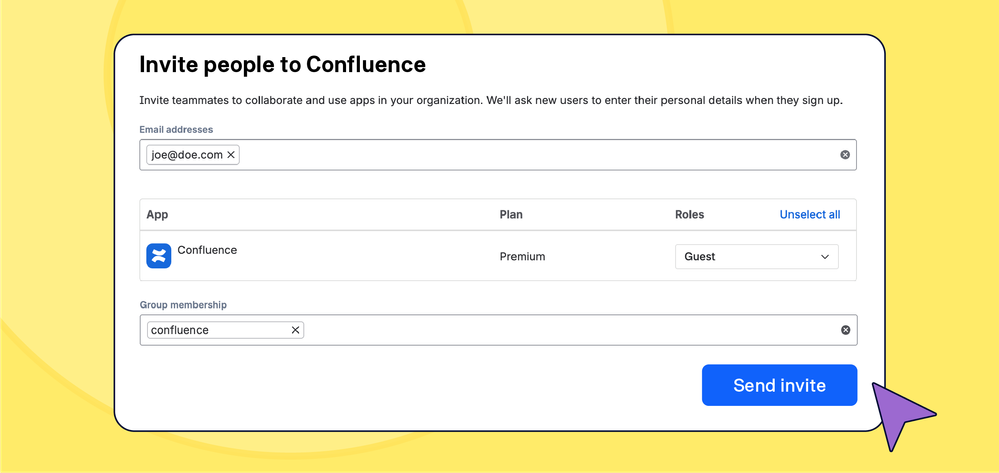
Task: Click the Invite people to Confluence heading
Action: tap(282, 64)
